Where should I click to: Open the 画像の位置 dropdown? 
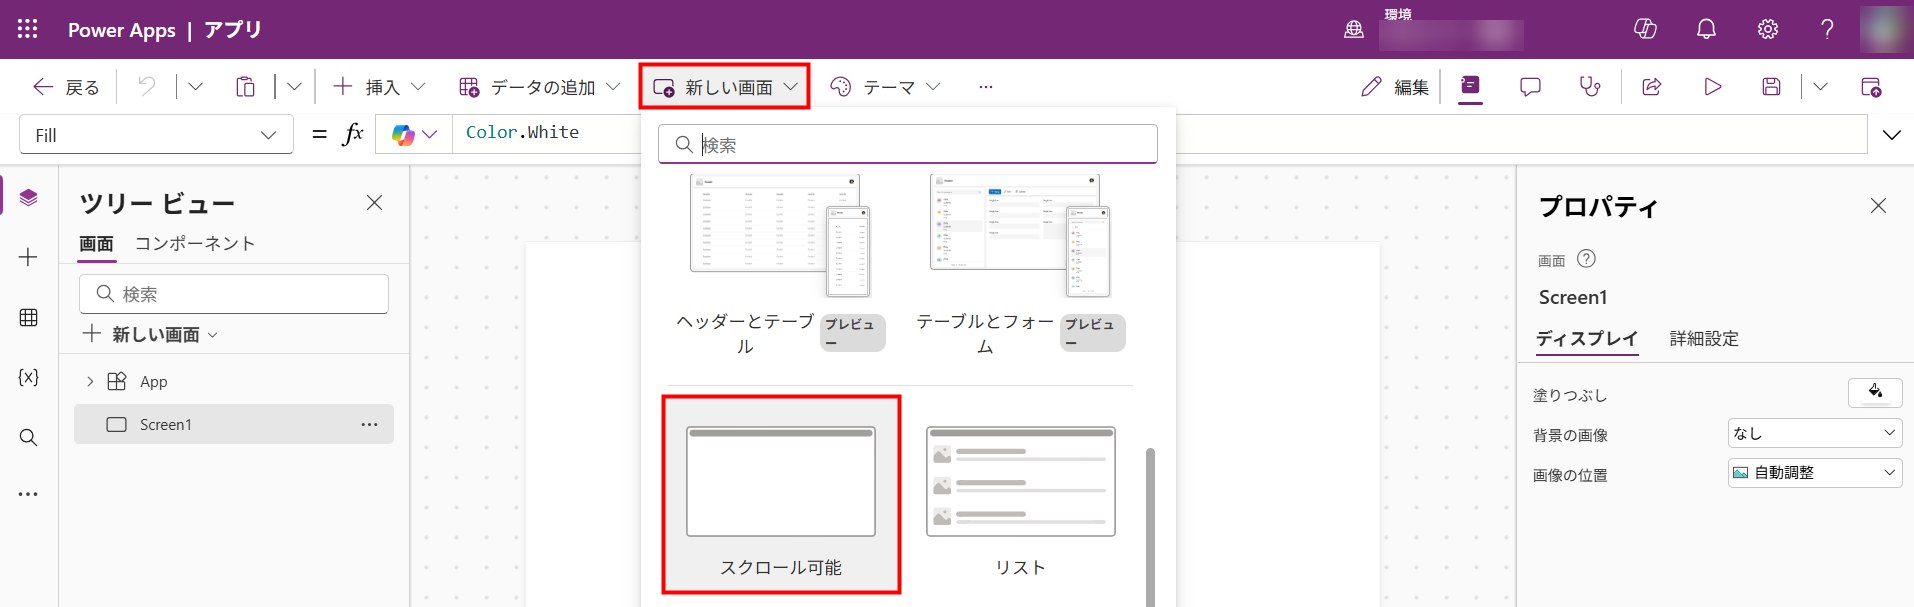coord(1814,473)
